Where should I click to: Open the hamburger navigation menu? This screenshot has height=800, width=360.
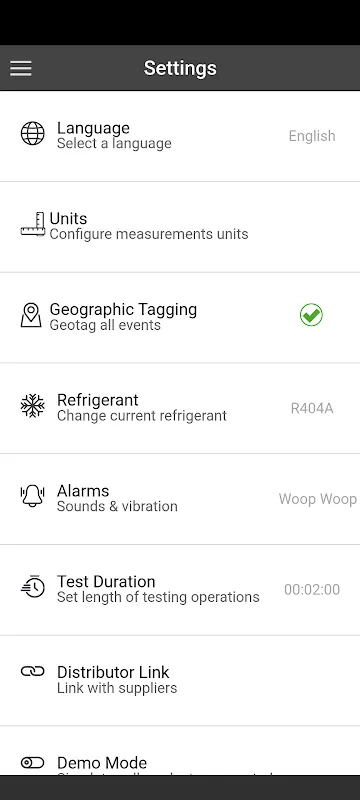(21, 68)
